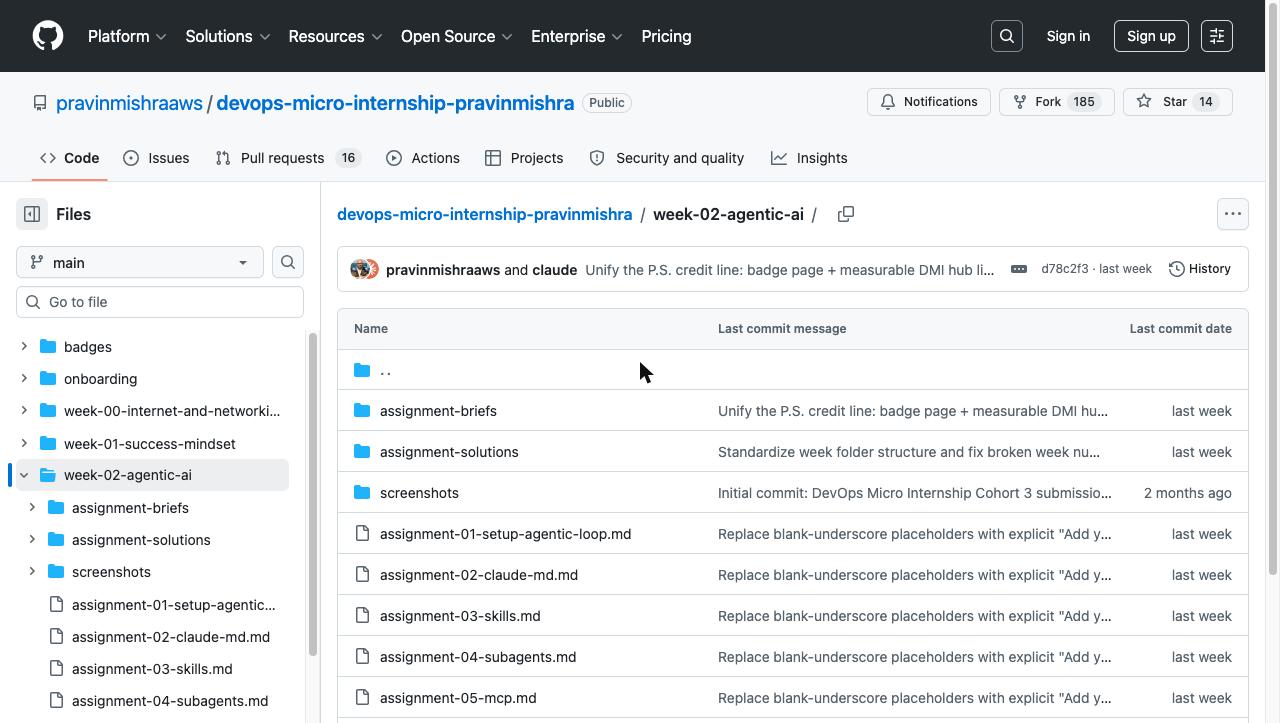Open assignment-04-subagents.md in the table
Screen dimensions: 1280x723
point(478,657)
